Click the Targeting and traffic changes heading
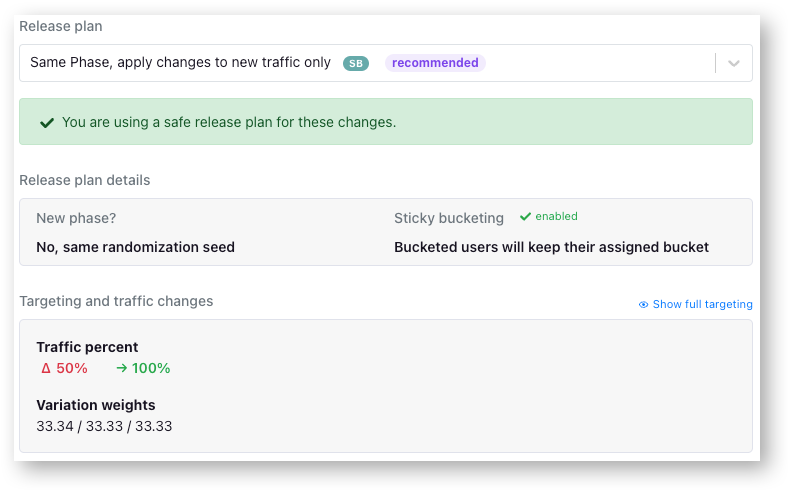This screenshot has height=493, width=788. (116, 301)
